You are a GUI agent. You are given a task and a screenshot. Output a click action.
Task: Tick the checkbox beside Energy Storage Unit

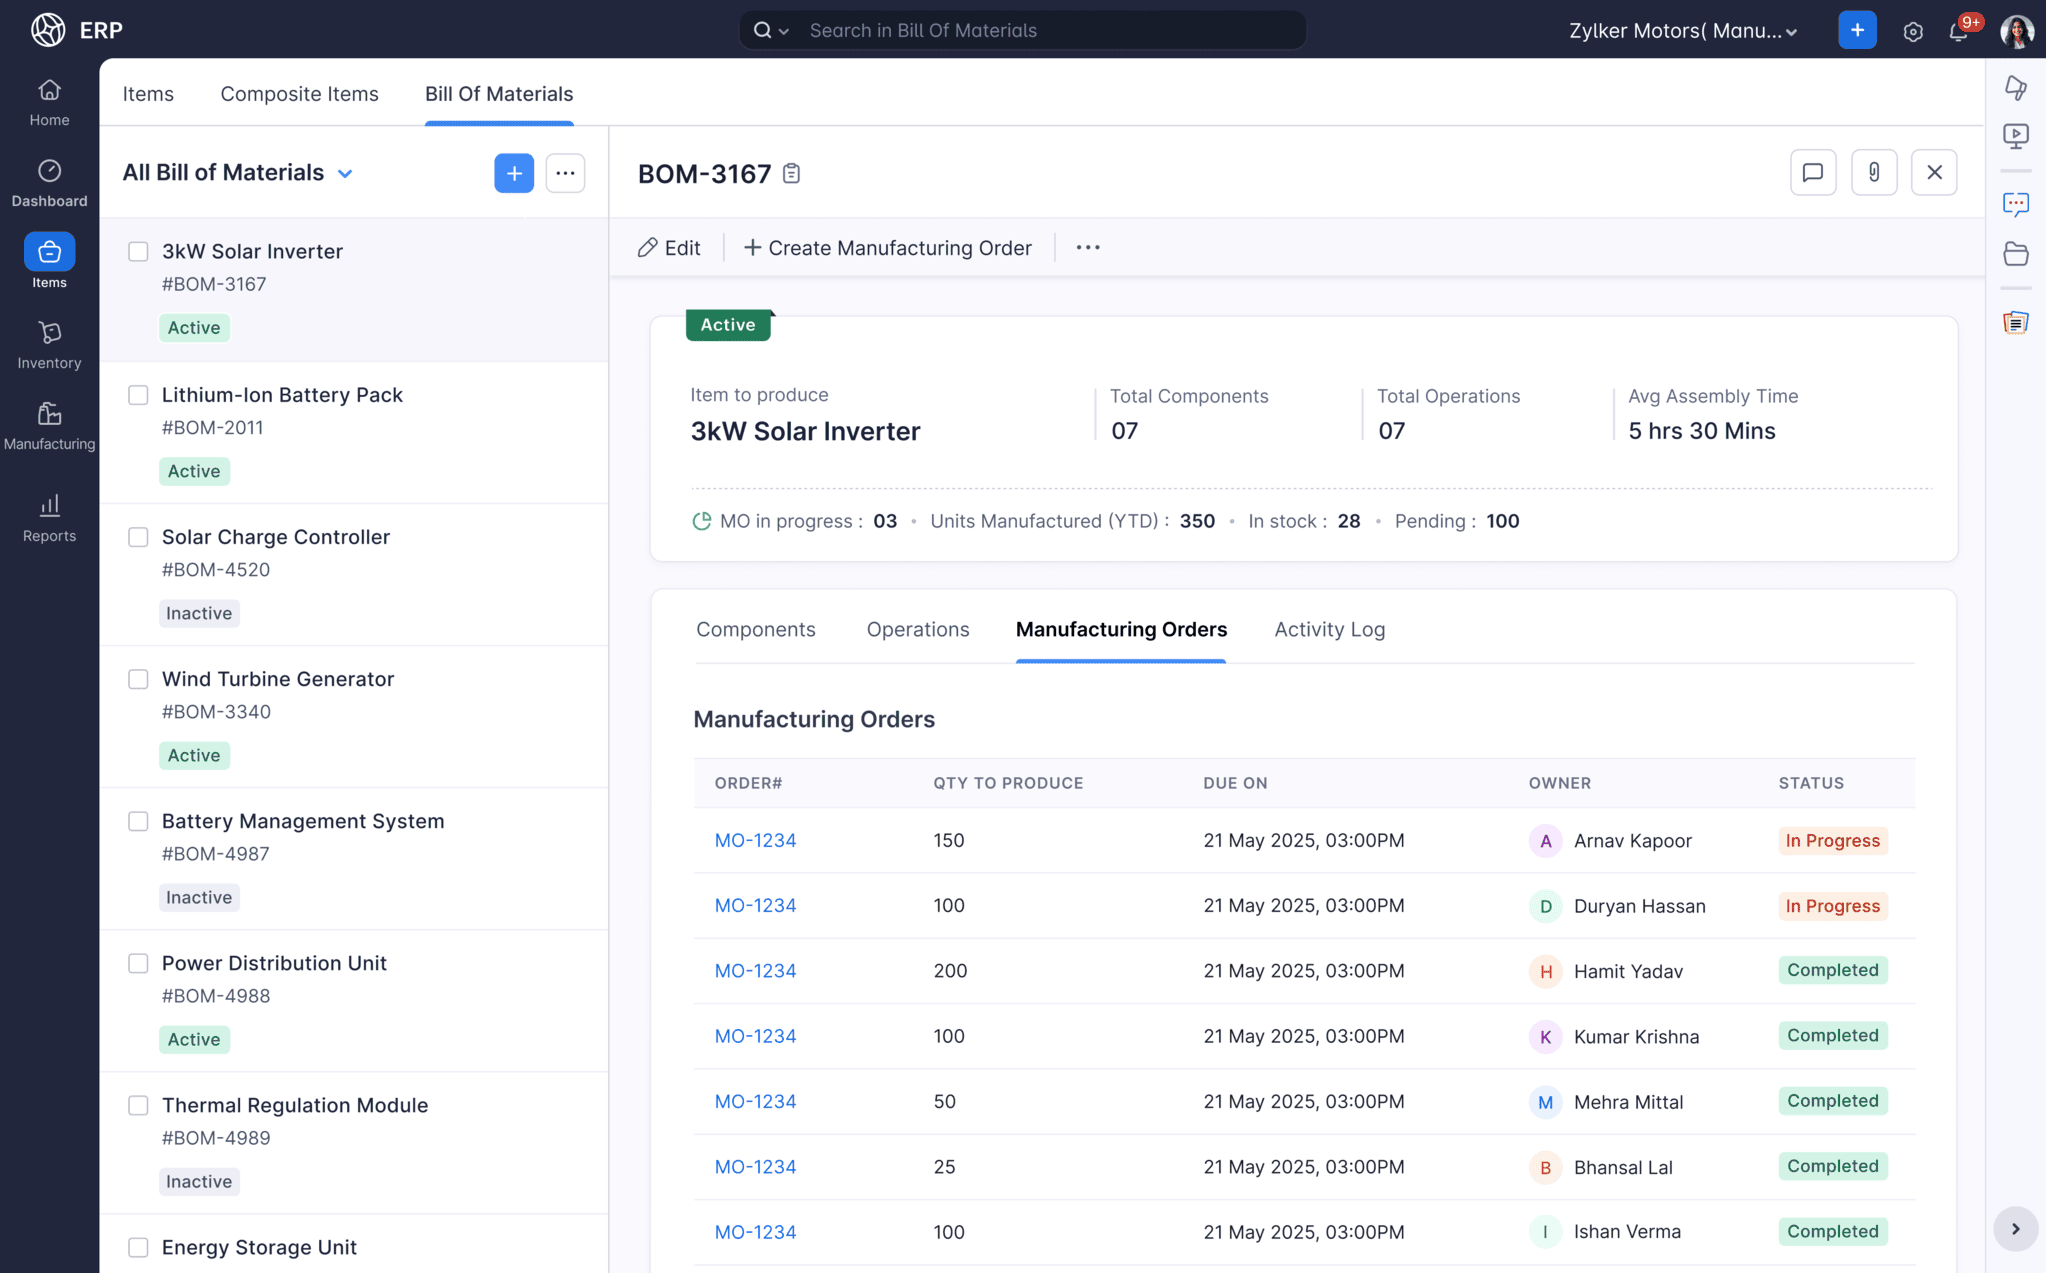click(138, 1247)
